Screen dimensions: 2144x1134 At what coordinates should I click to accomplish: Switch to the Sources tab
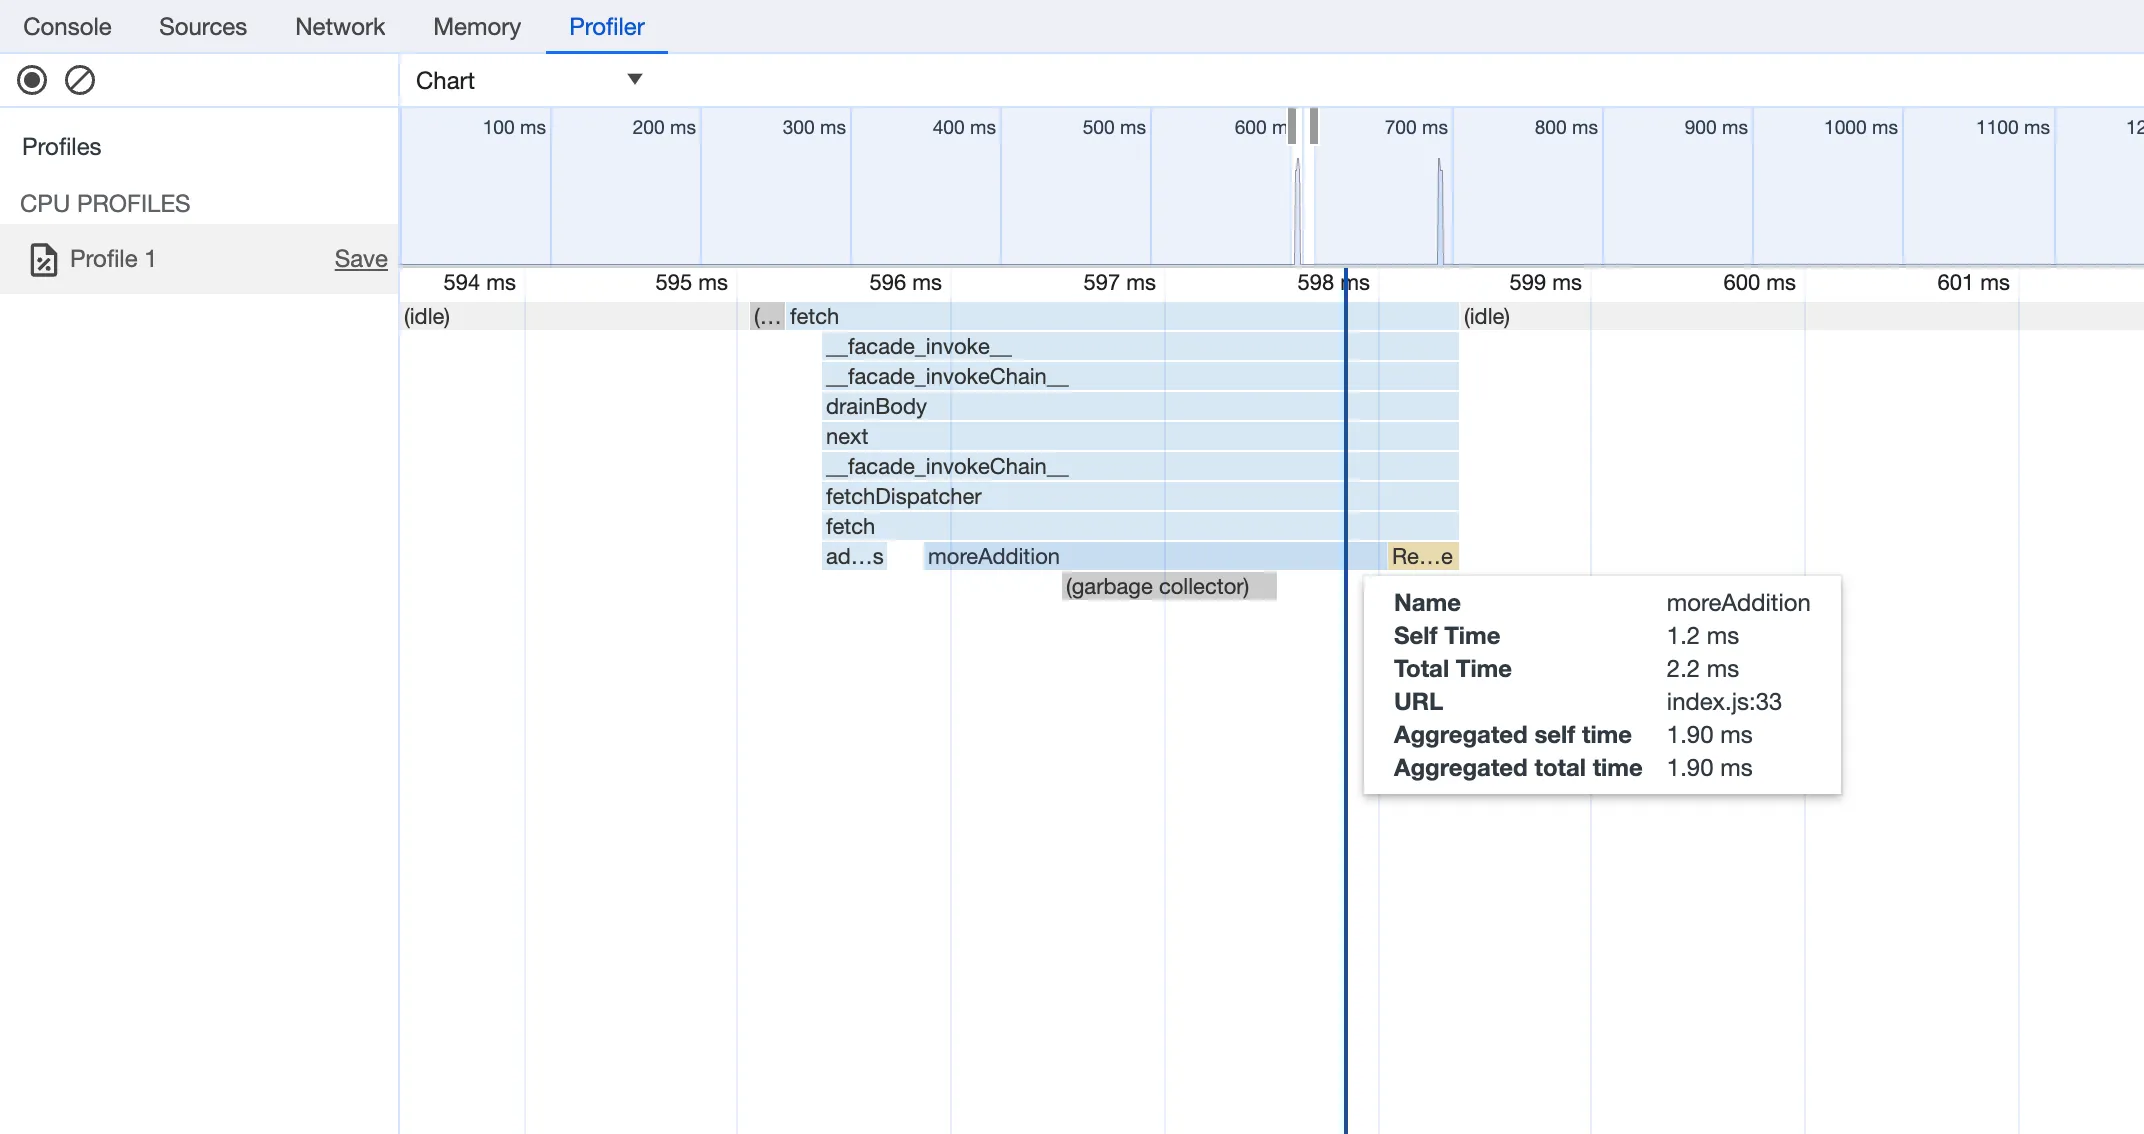tap(203, 27)
